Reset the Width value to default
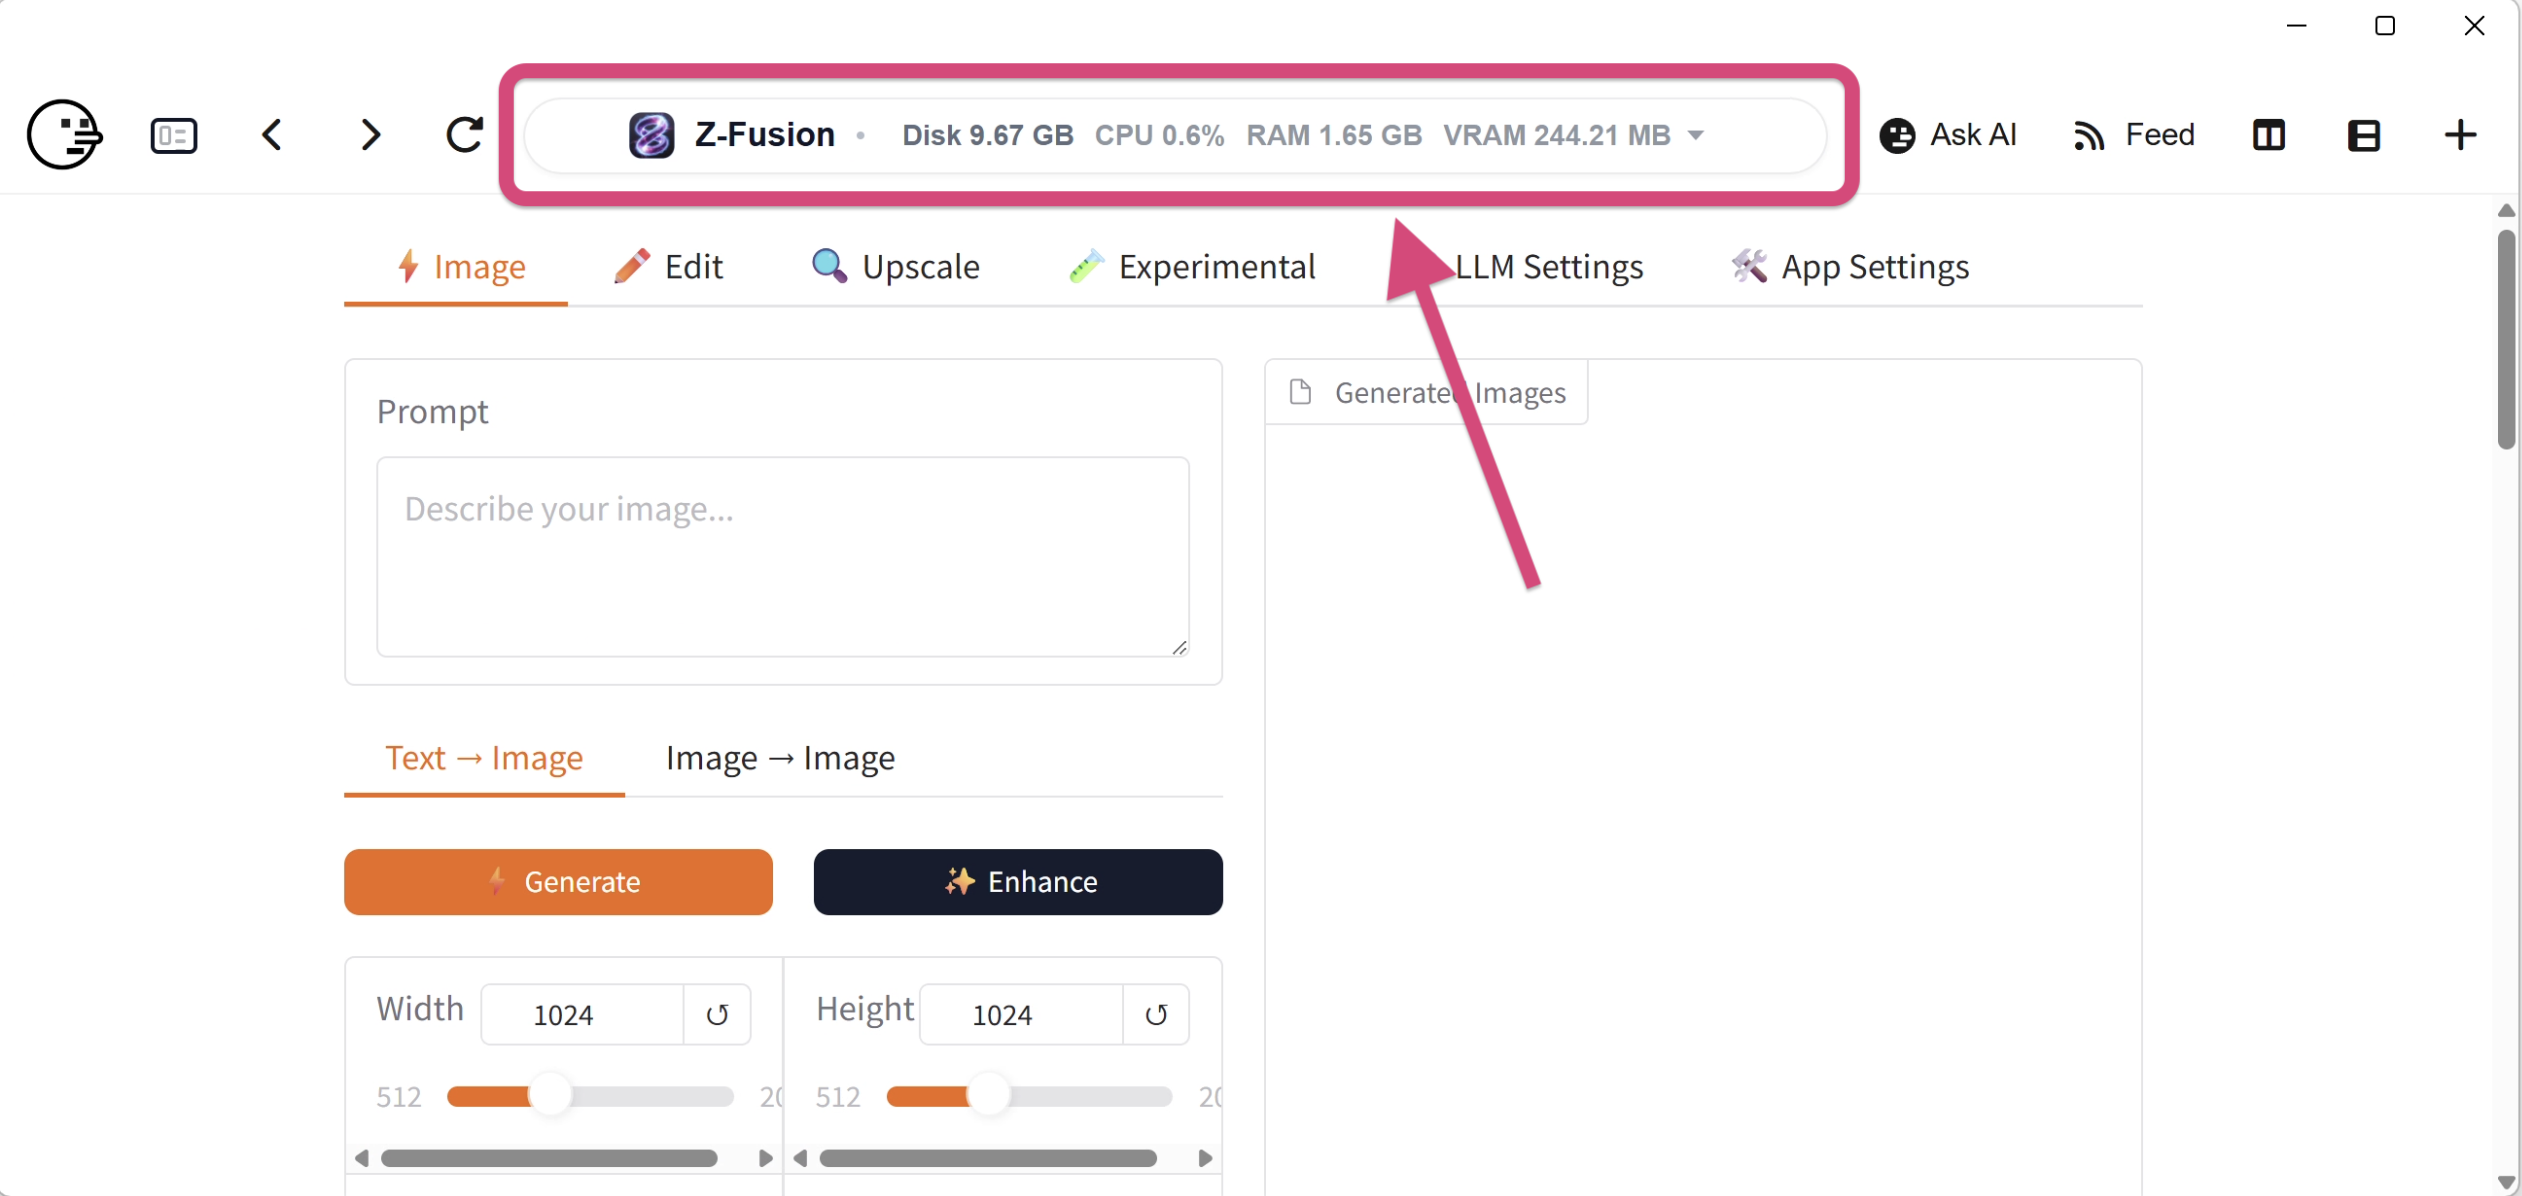This screenshot has width=2522, height=1196. pyautogui.click(x=717, y=1015)
